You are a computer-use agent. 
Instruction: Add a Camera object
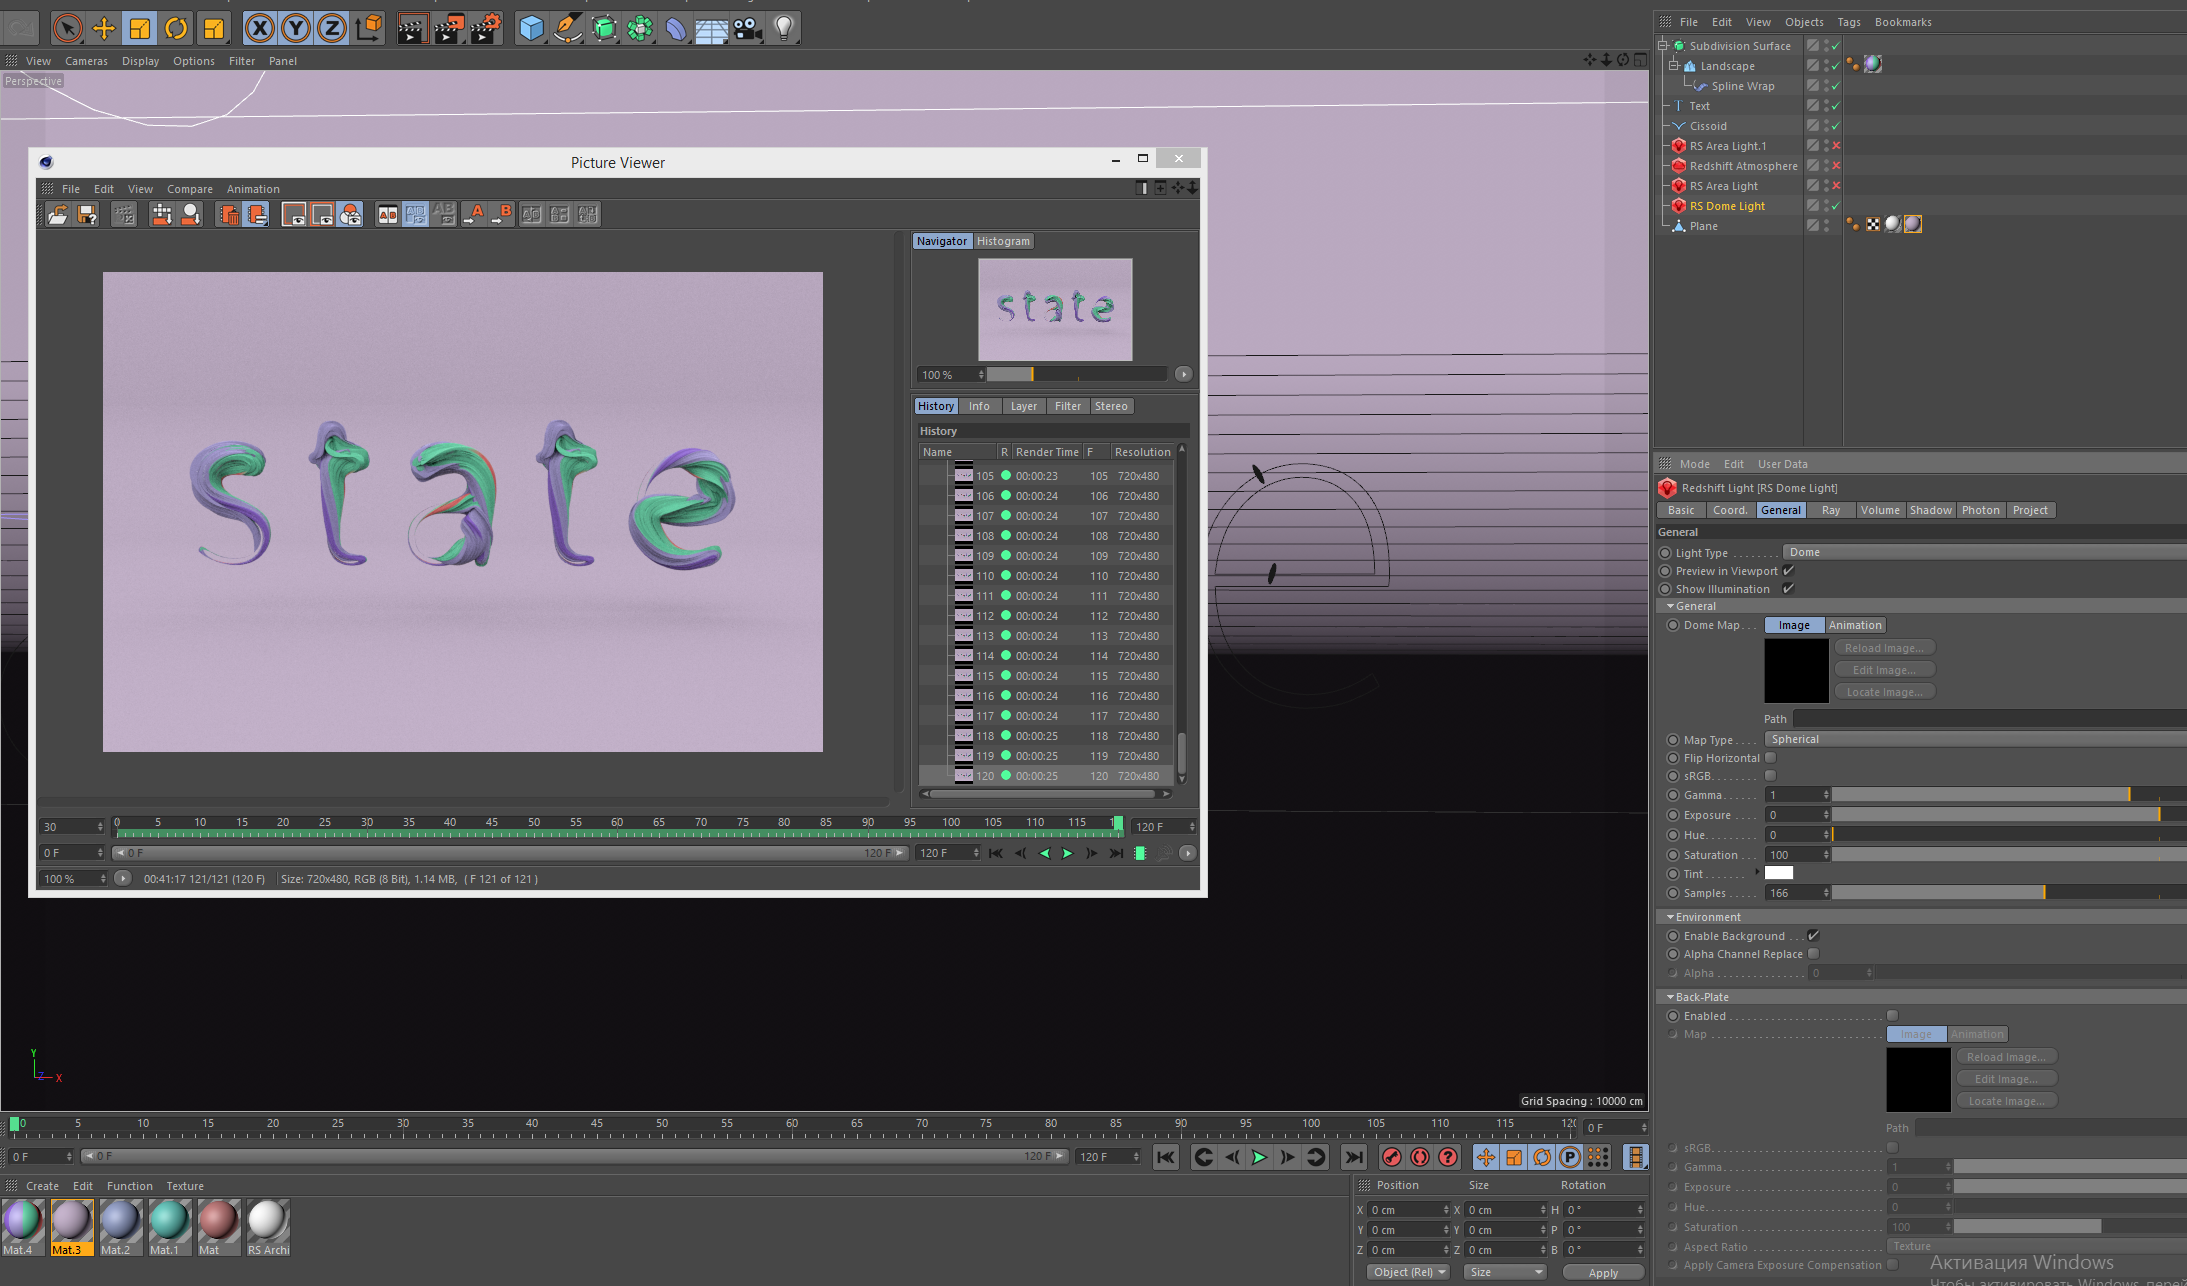pos(747,28)
